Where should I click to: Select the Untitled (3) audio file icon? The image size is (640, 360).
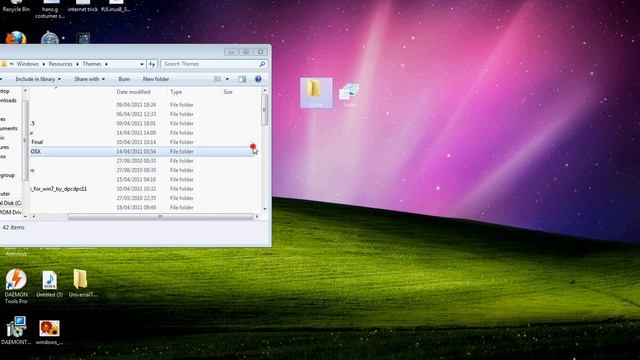pos(49,284)
